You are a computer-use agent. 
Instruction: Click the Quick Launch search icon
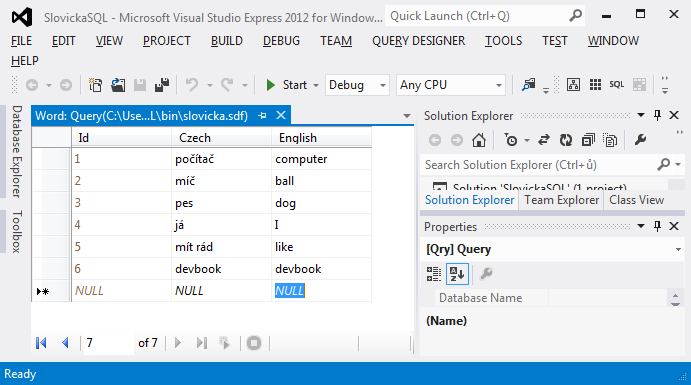pyautogui.click(x=575, y=16)
